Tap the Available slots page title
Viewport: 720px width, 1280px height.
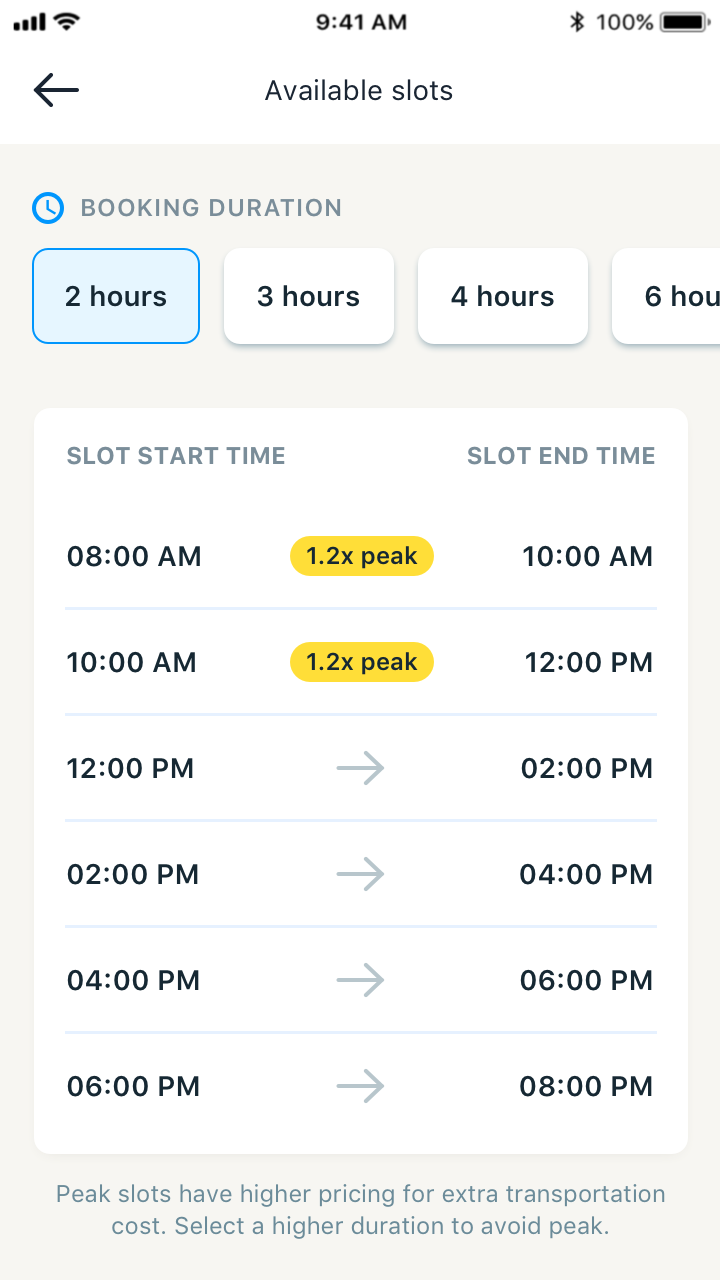[359, 91]
